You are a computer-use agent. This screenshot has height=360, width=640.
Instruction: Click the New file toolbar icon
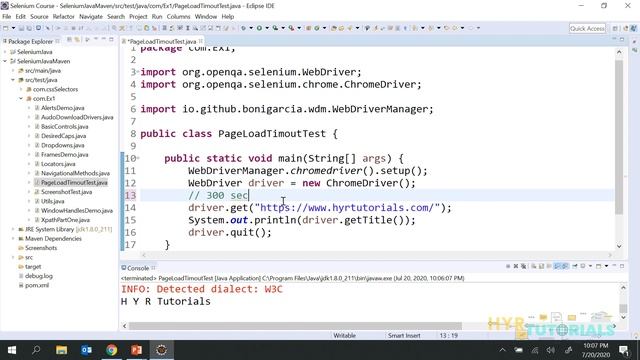click(x=5, y=28)
